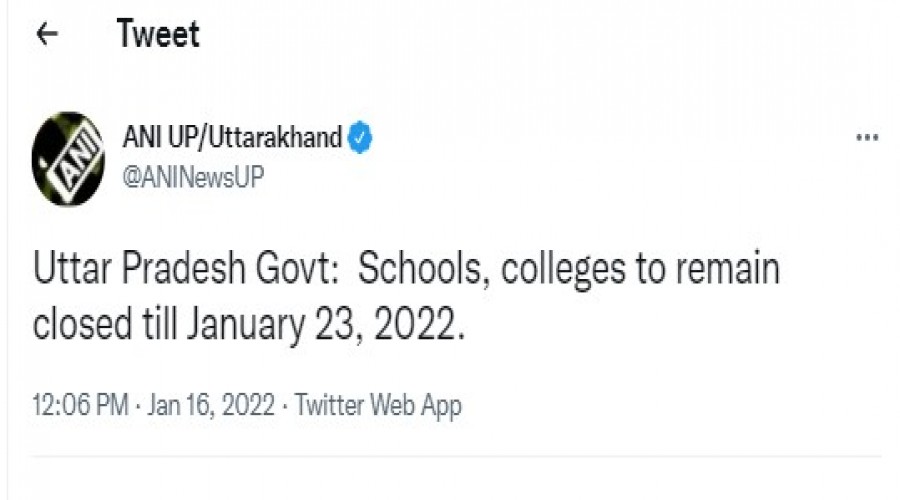The image size is (900, 500).
Task: Click the Jan 16, 2022 date
Action: point(208,405)
